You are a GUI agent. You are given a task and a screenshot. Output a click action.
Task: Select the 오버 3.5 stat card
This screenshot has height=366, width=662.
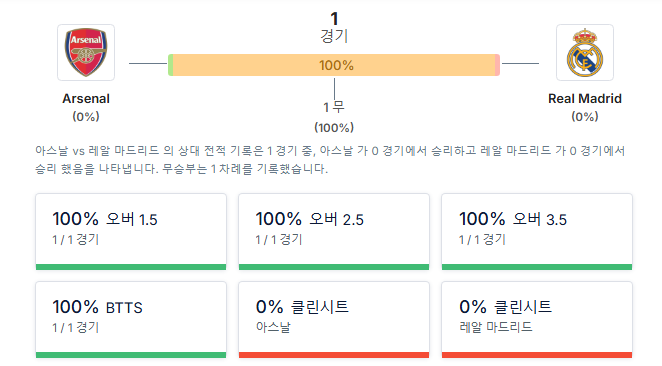click(x=537, y=231)
